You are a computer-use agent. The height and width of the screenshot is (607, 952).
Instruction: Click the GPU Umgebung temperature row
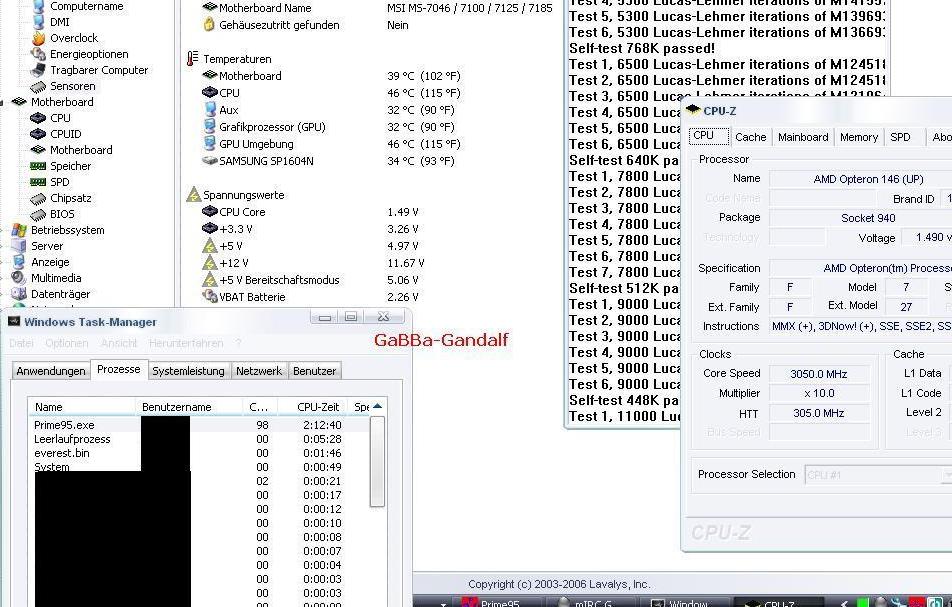[331, 144]
